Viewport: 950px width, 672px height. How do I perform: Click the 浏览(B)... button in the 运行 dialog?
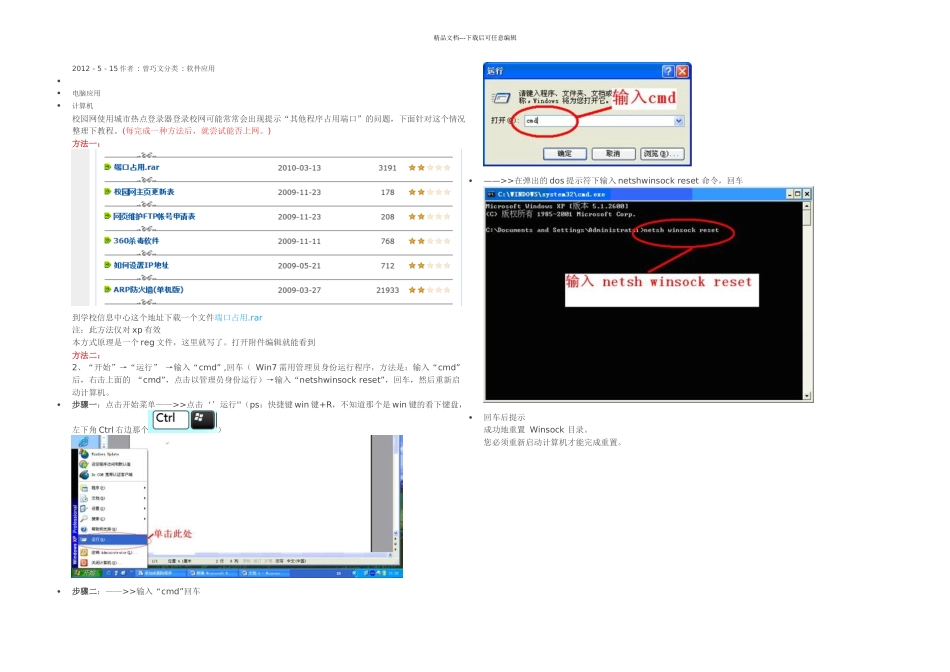662,154
